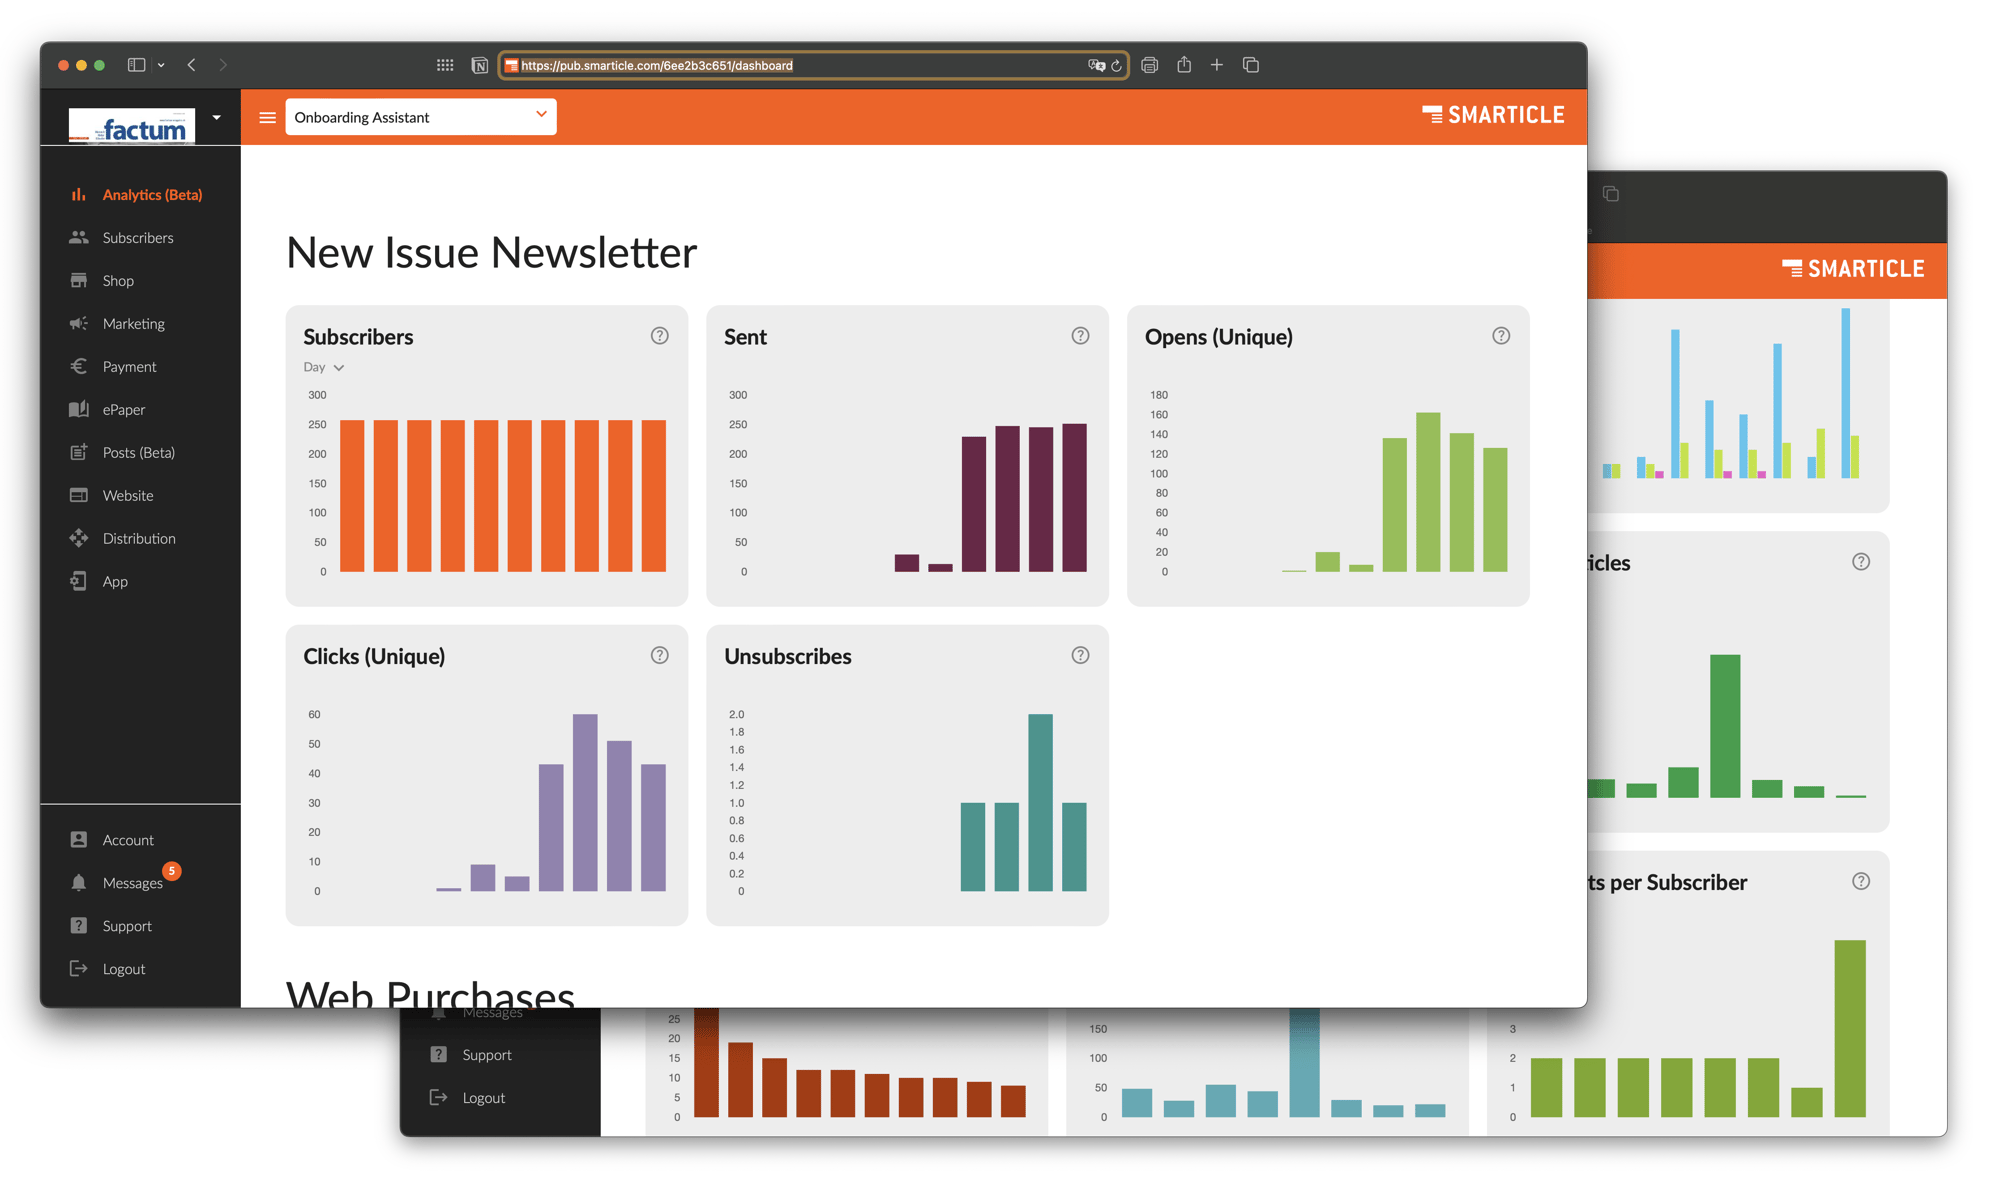Toggle the hamburger menu in orange header
Image resolution: width=2000 pixels, height=1184 pixels.
[x=267, y=118]
